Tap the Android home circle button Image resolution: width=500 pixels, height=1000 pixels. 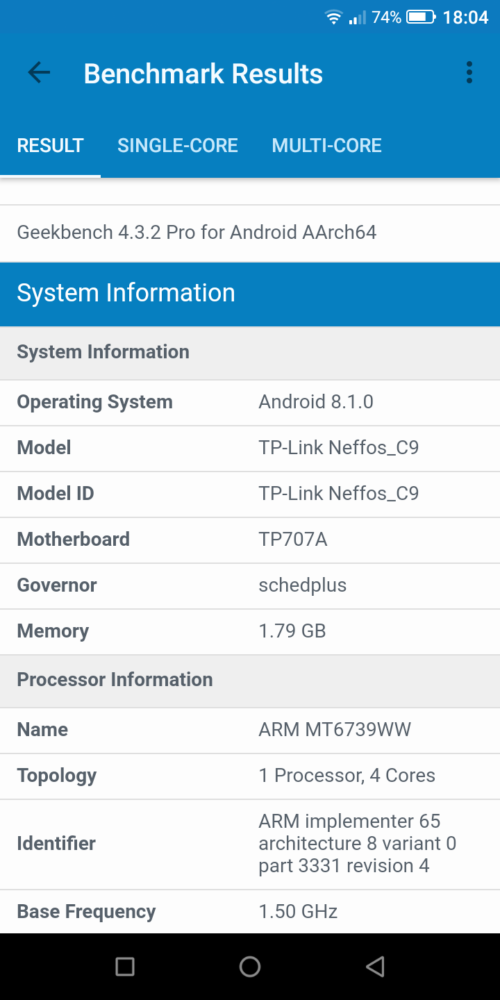click(250, 967)
